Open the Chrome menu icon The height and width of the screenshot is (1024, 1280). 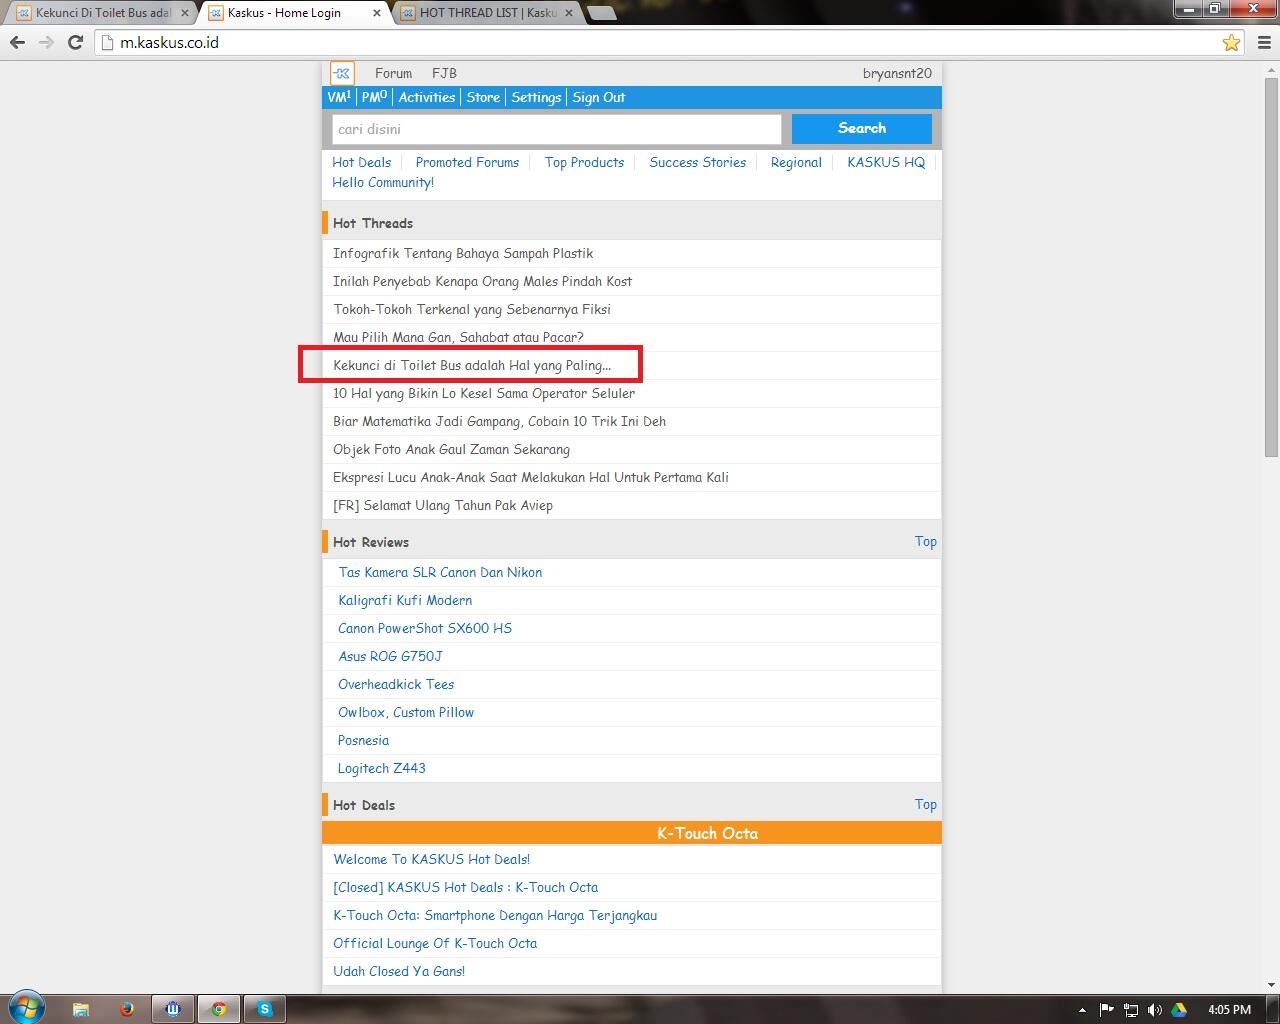pos(1264,42)
